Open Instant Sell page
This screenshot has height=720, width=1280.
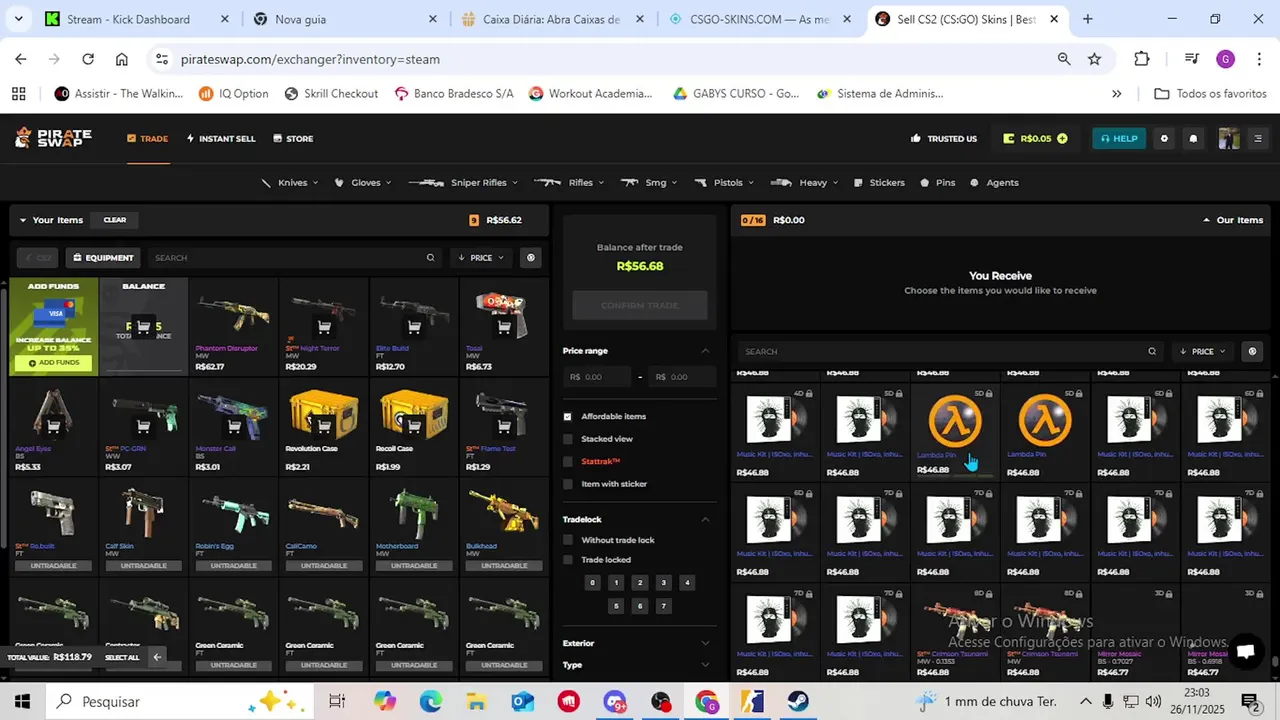point(221,139)
